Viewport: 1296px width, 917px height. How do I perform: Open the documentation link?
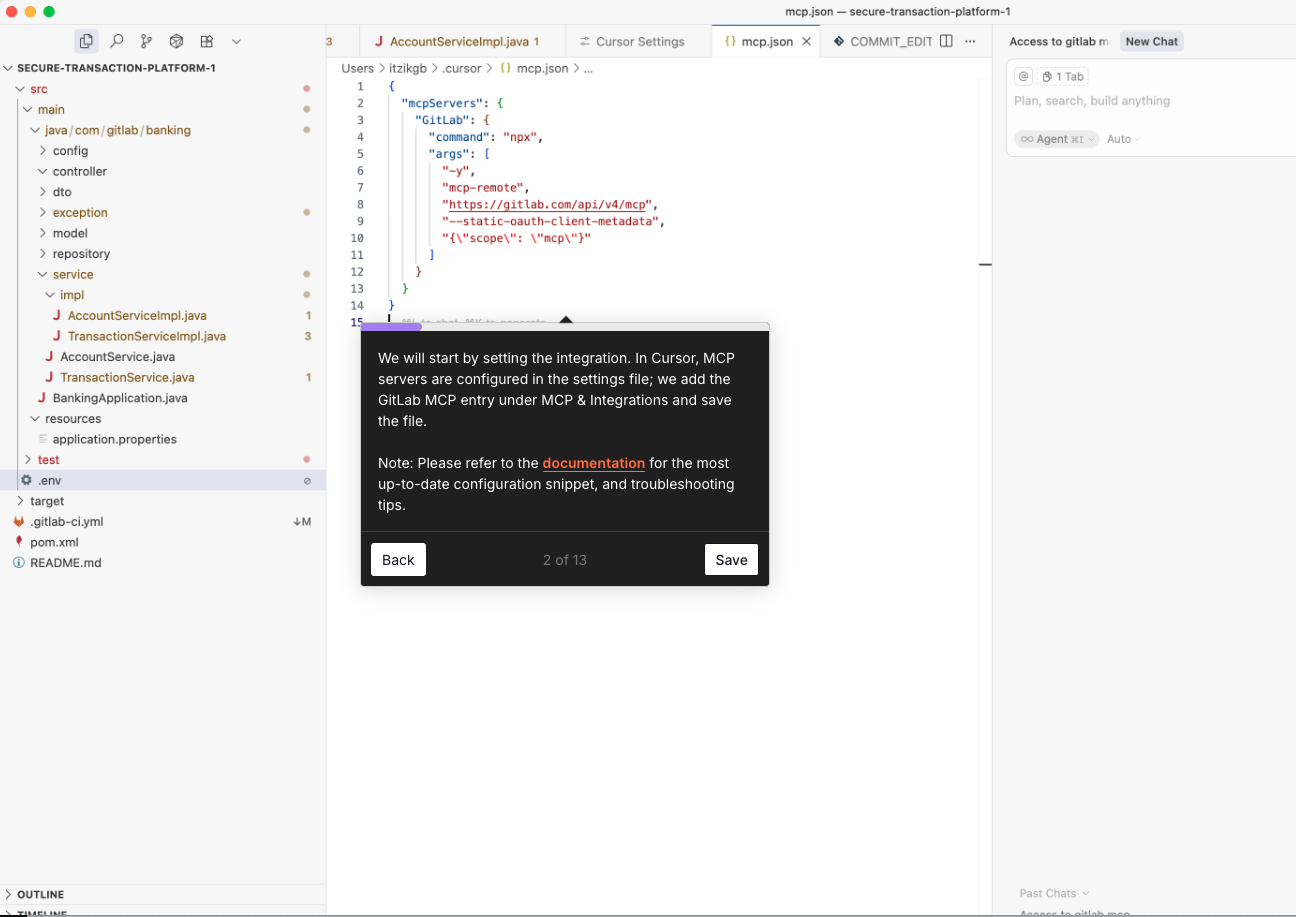tap(594, 463)
